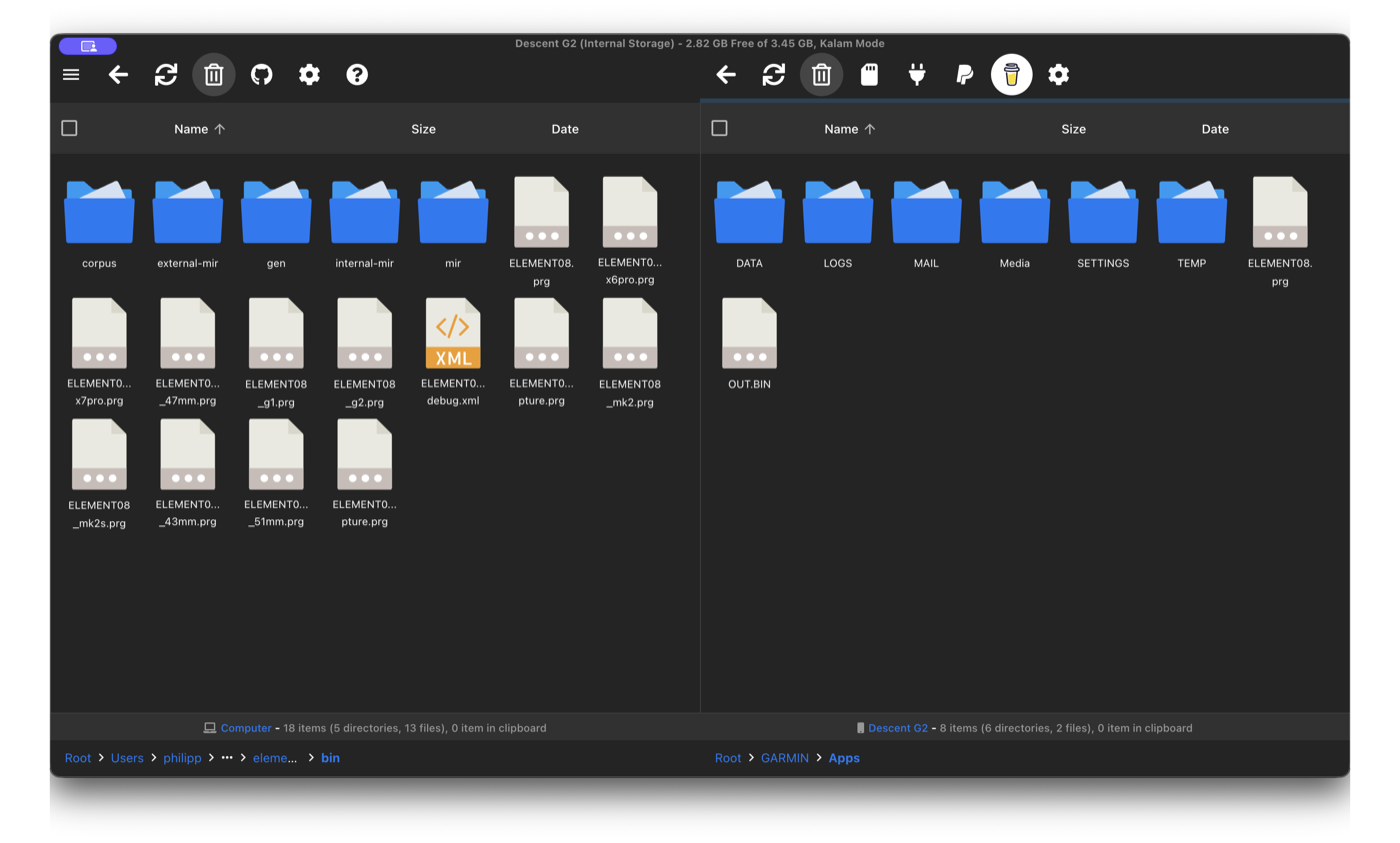Sort right pane by Size column
This screenshot has height=843, width=1400.
pyautogui.click(x=1073, y=129)
